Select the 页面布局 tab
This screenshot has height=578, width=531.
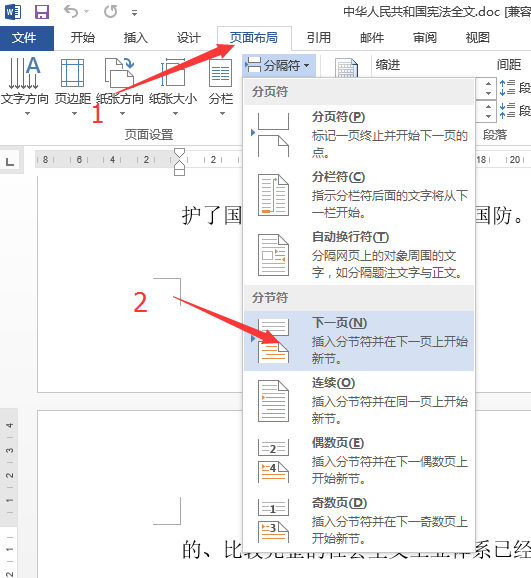pos(254,38)
